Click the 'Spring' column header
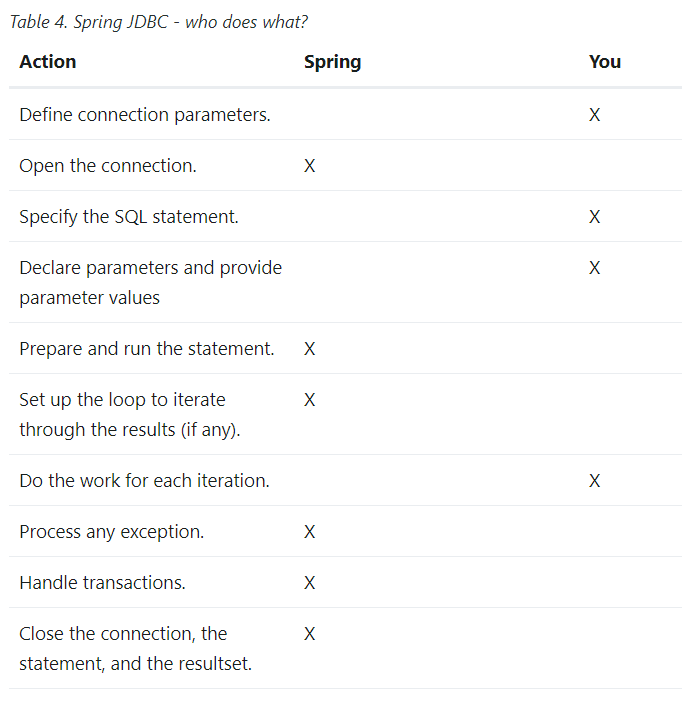This screenshot has height=704, width=682. coord(332,62)
